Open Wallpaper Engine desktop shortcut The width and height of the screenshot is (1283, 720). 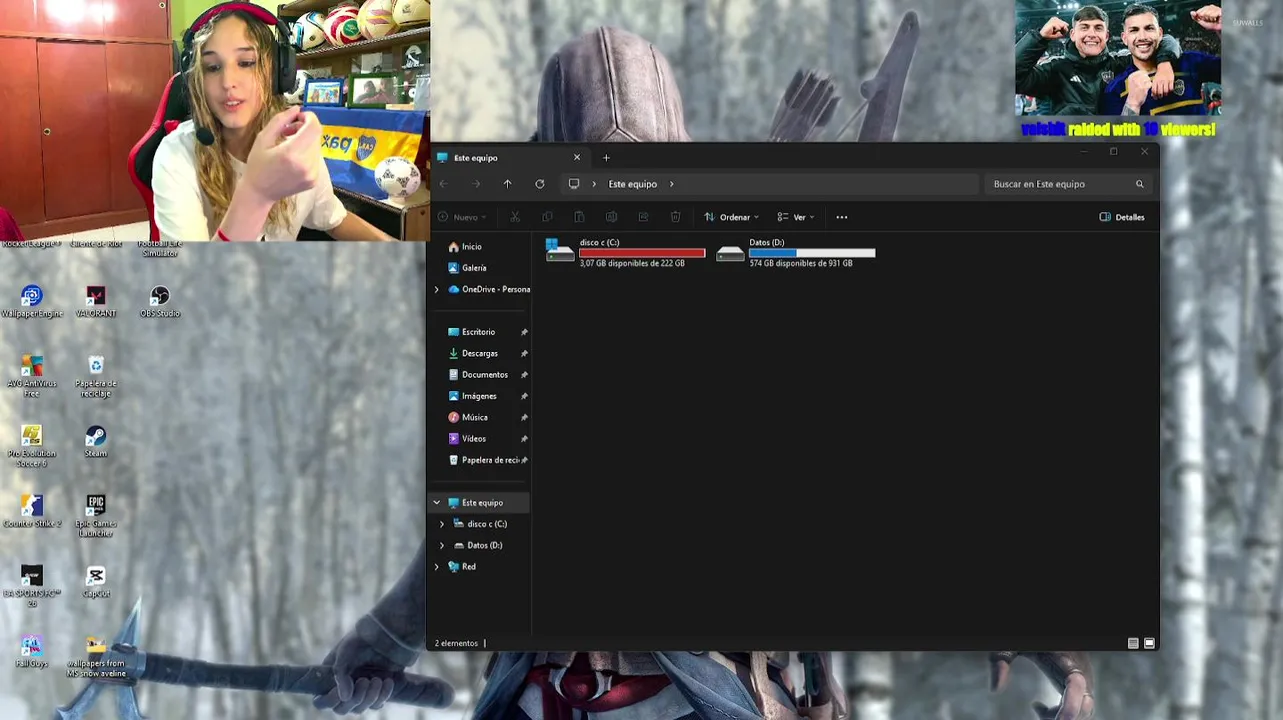[32, 301]
